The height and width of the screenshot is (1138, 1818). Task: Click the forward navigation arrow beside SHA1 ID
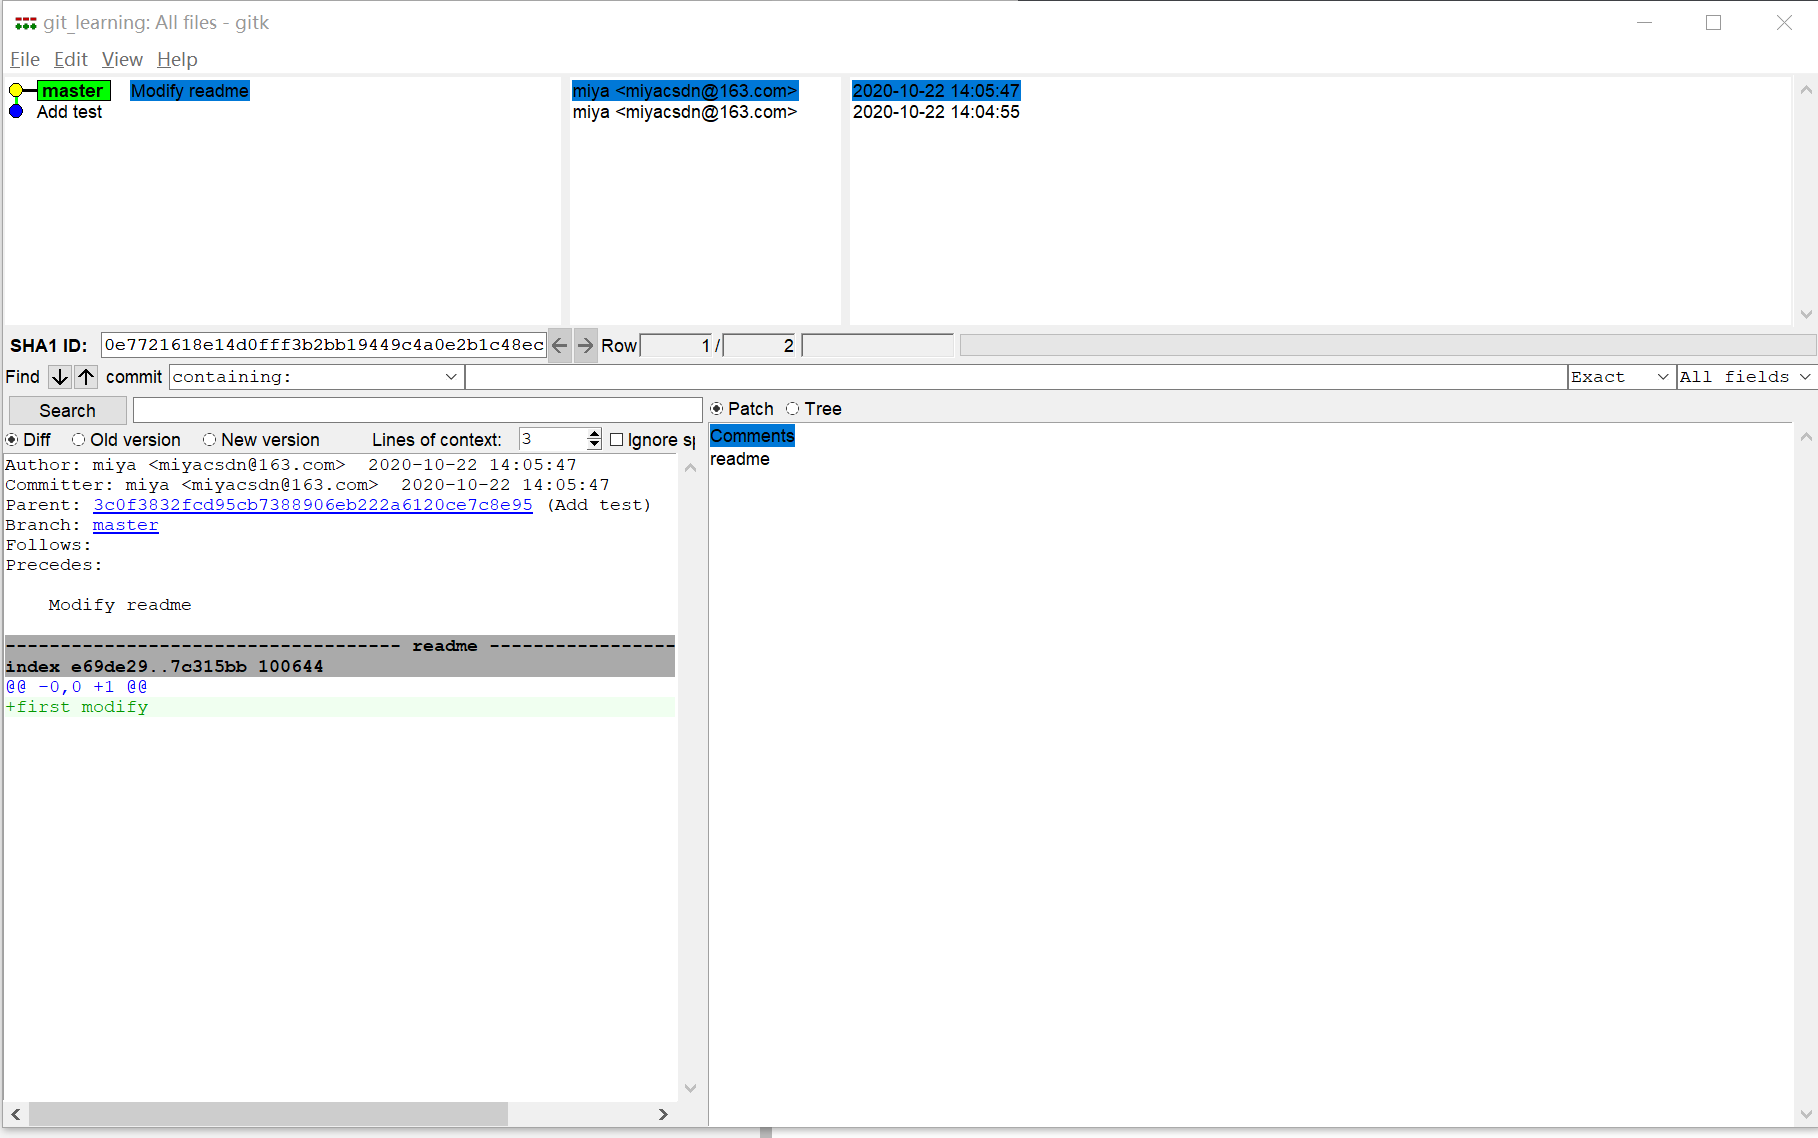585,345
